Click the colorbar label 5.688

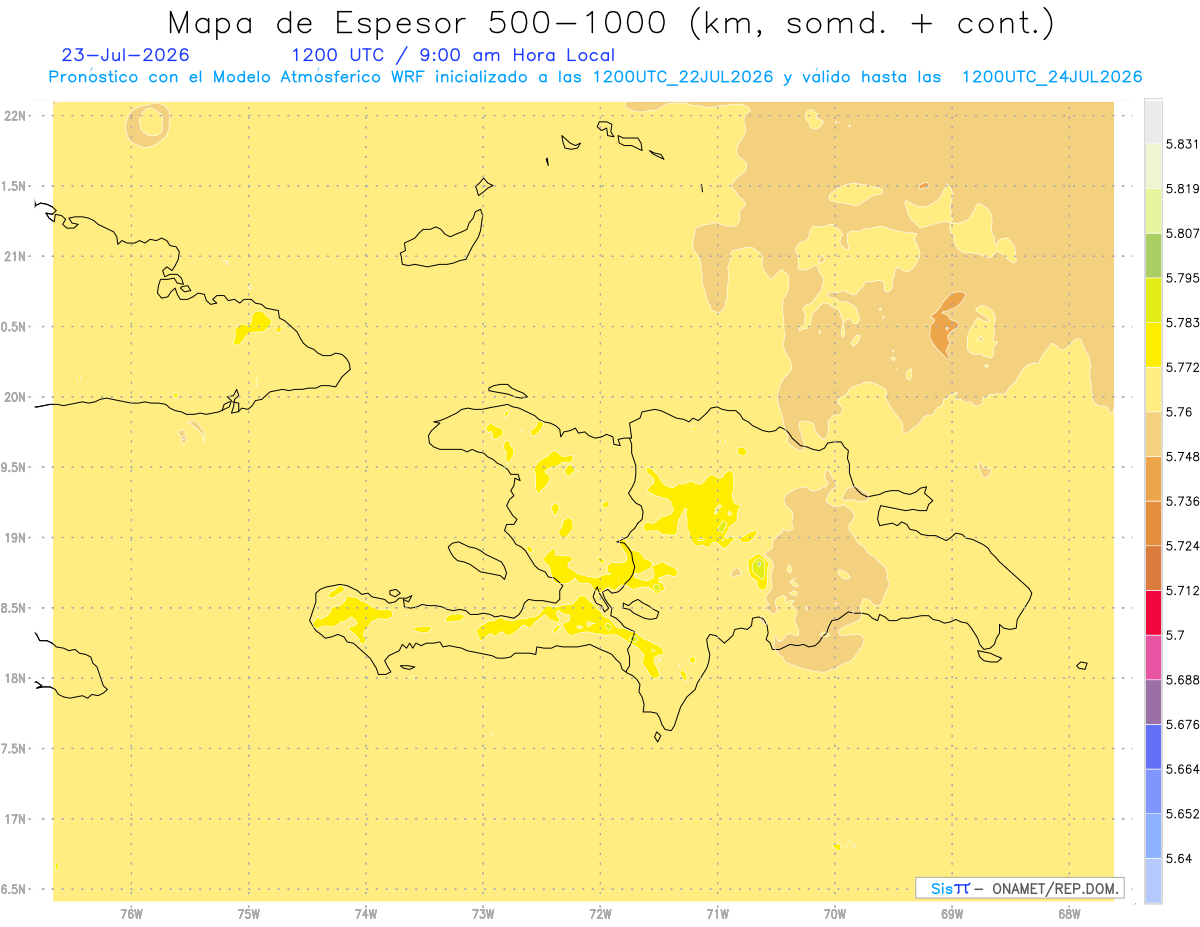(x=1183, y=680)
